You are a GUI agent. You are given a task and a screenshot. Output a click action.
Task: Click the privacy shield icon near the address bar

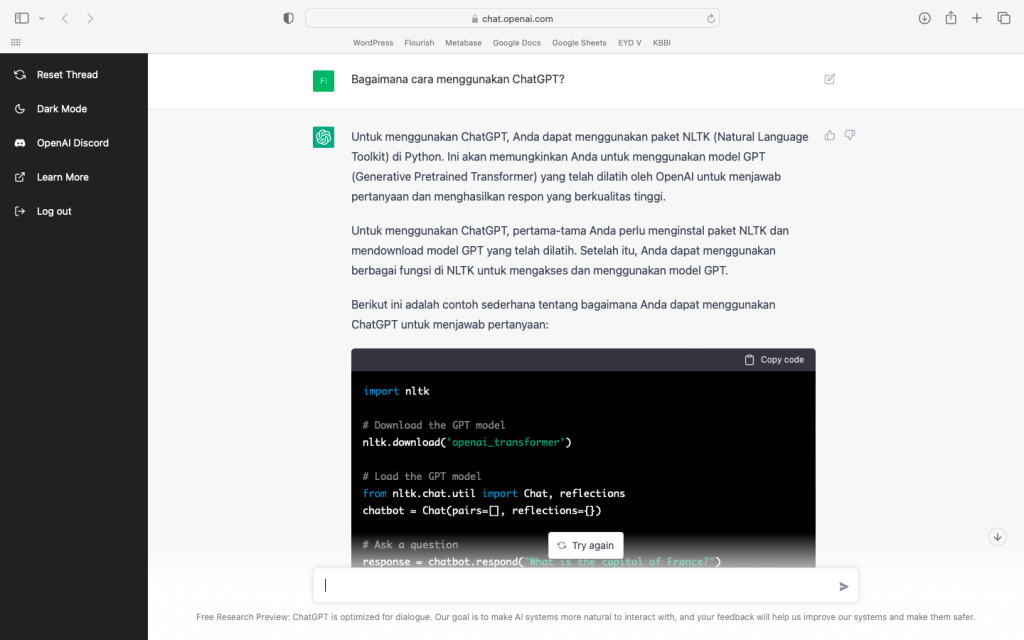[x=288, y=17]
